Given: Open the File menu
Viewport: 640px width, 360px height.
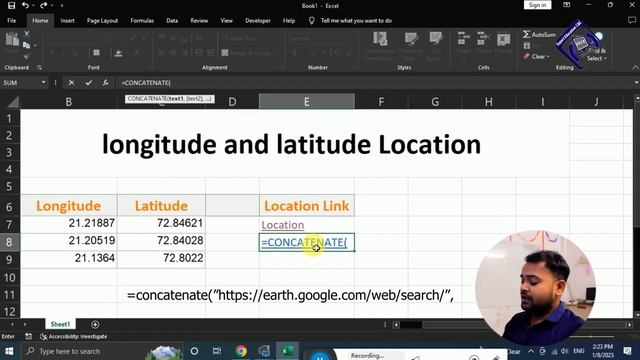Looking at the screenshot, I should pyautogui.click(x=12, y=20).
